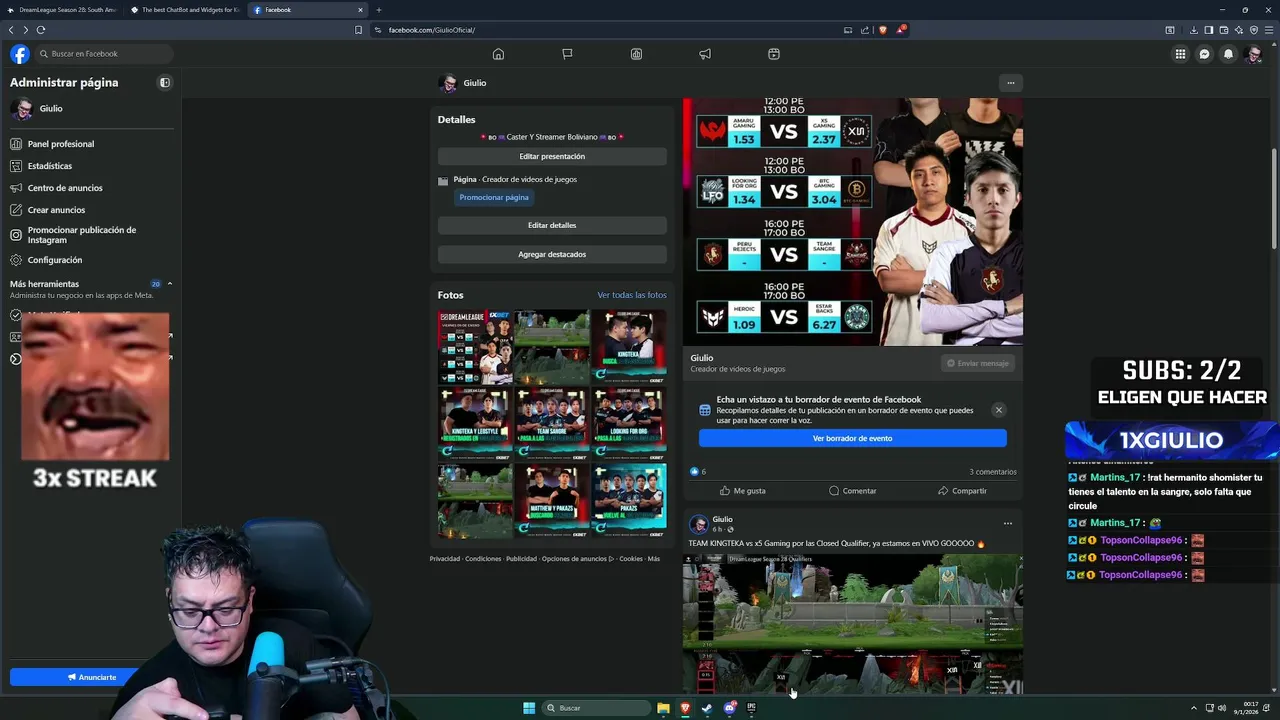Click Compartir on the post

coord(962,491)
